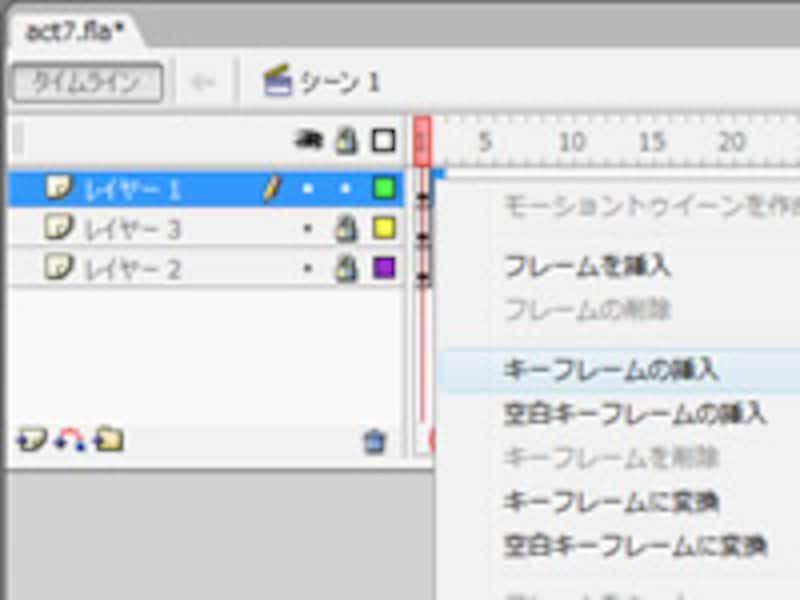Choose フレームを挿入 from context menu

587,267
